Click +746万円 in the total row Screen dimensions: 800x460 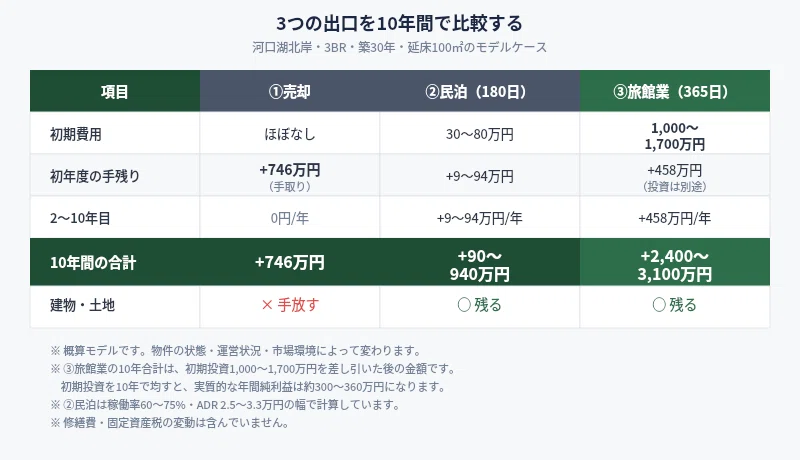click(290, 262)
